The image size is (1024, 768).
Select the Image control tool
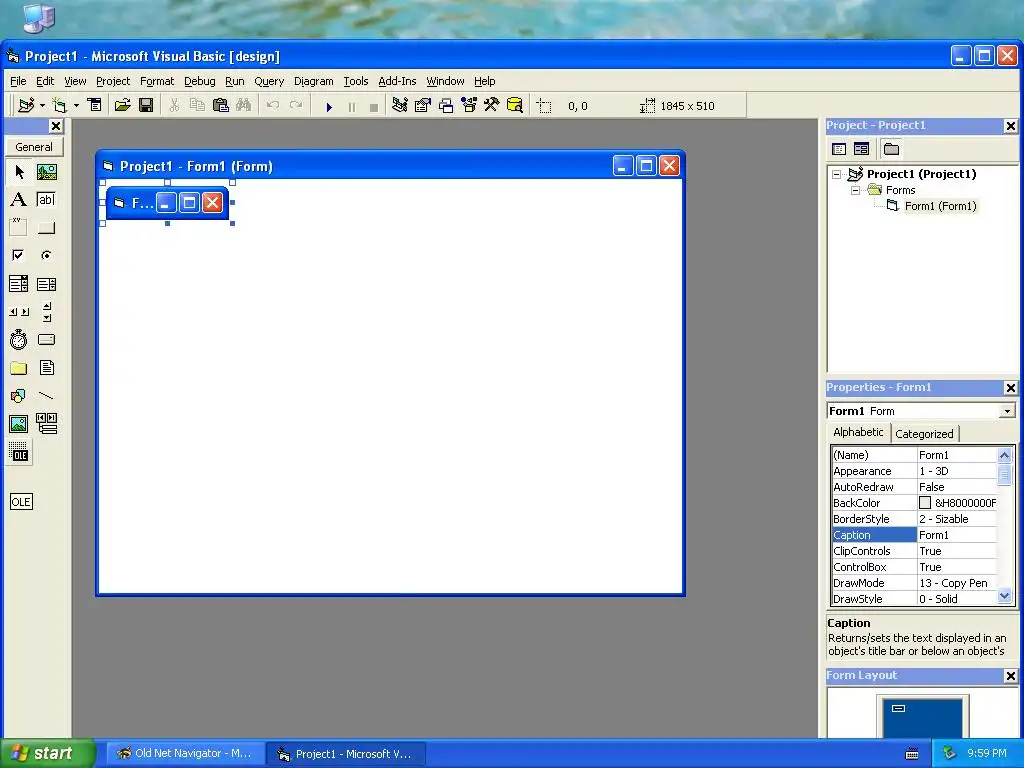click(19, 424)
